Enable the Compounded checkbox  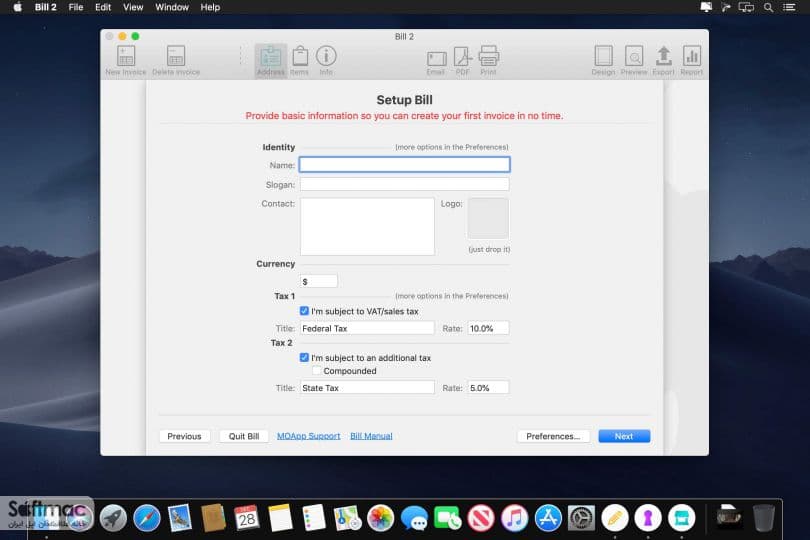pos(317,371)
